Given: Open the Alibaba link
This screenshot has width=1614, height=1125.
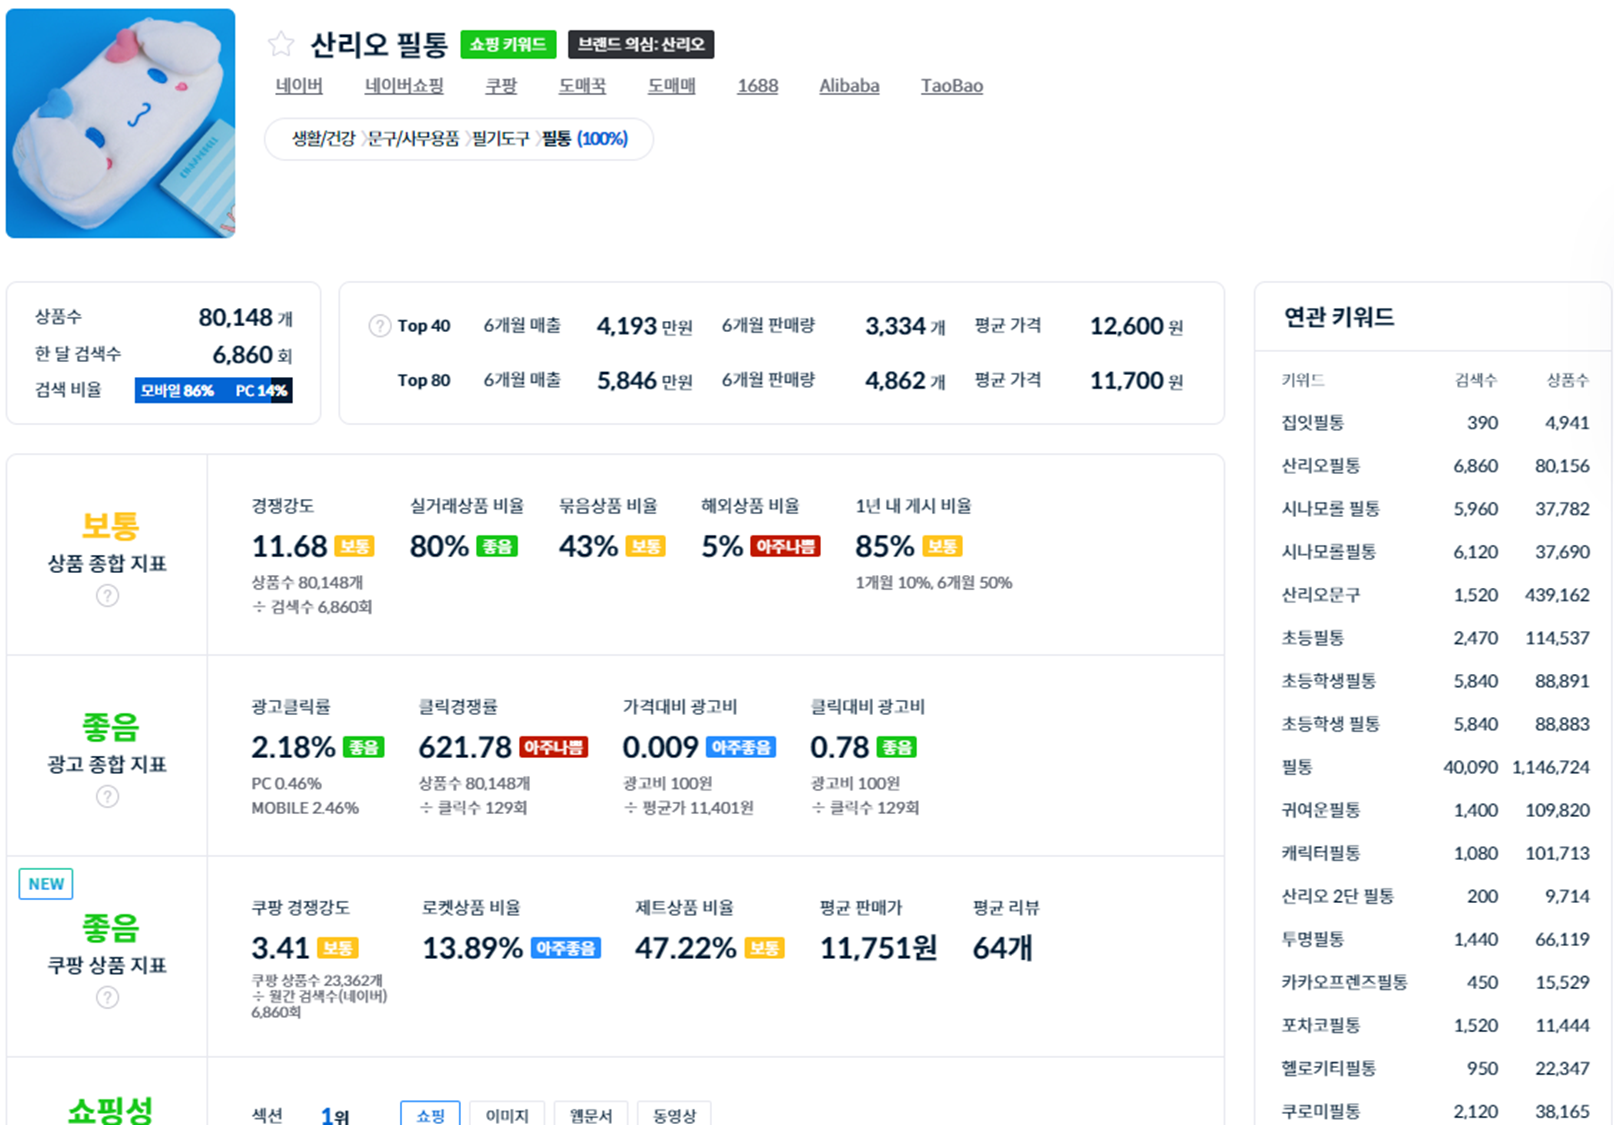Looking at the screenshot, I should (x=849, y=86).
